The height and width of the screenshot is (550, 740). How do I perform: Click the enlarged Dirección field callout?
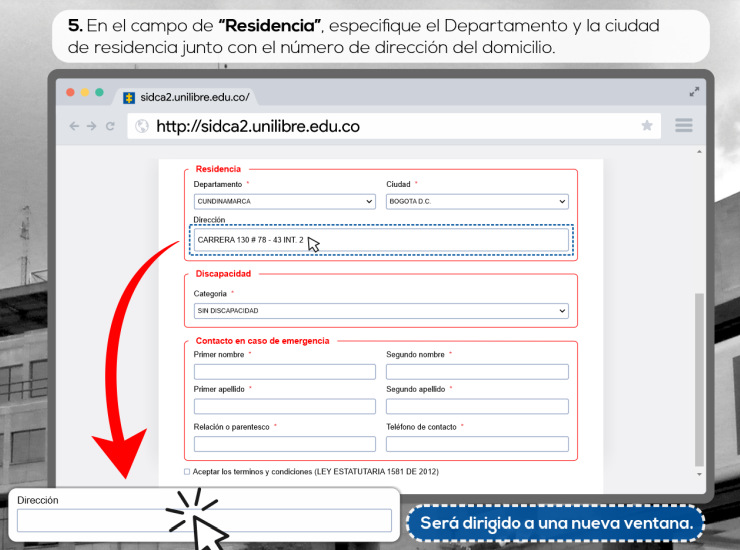tap(204, 521)
